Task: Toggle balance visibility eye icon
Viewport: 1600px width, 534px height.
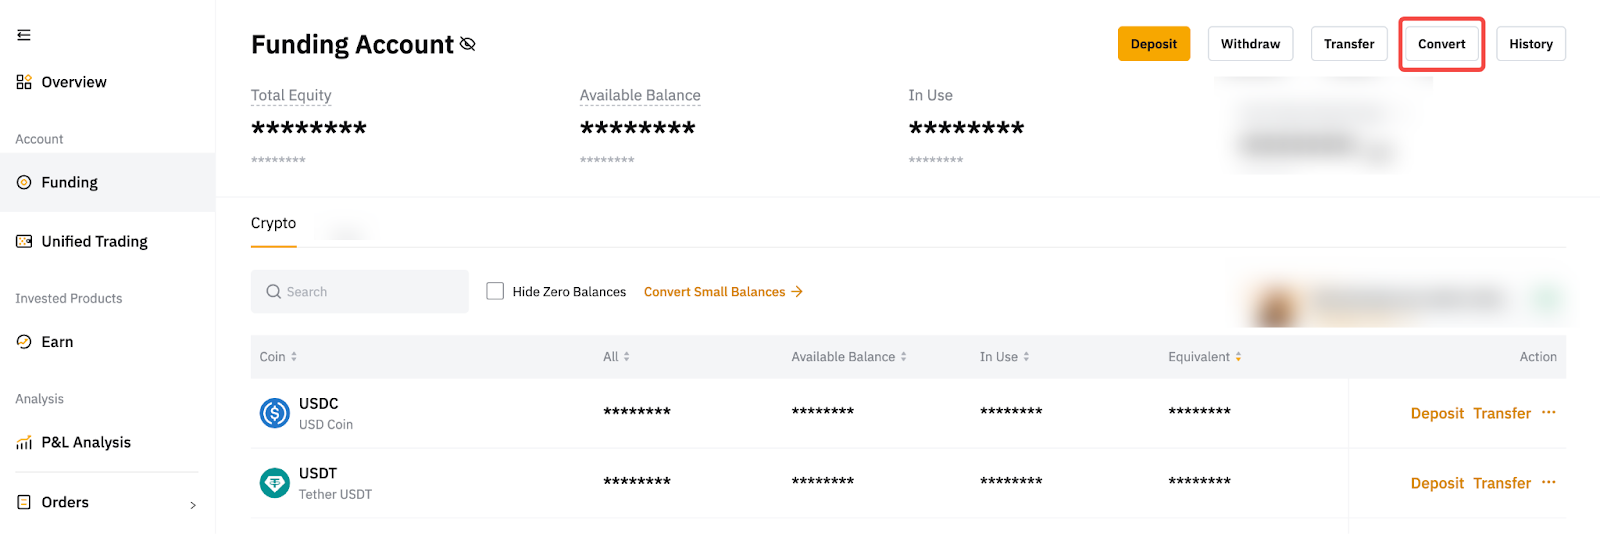Action: pyautogui.click(x=467, y=44)
